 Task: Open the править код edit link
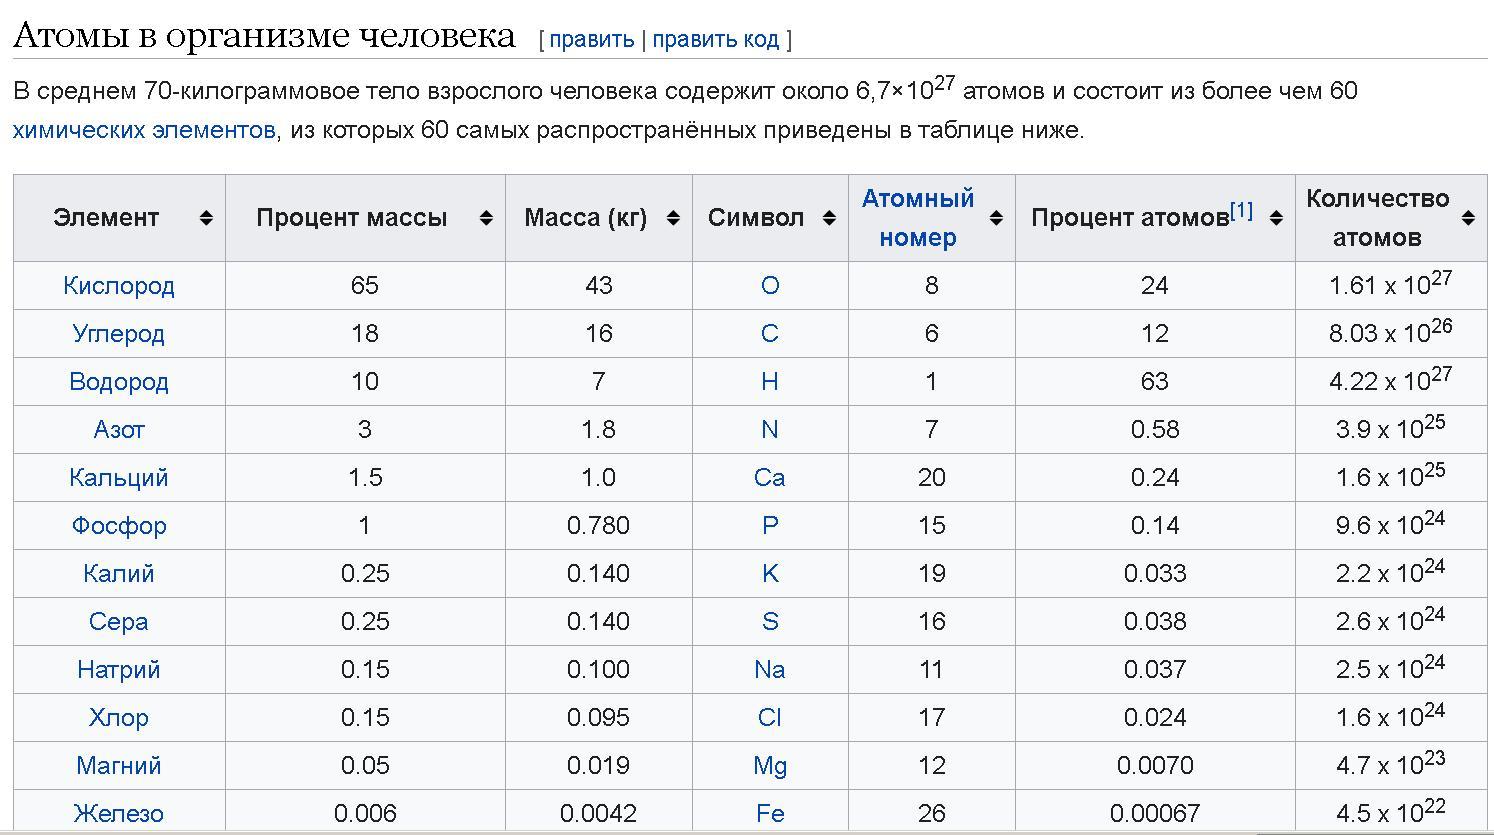pyautogui.click(x=715, y=39)
